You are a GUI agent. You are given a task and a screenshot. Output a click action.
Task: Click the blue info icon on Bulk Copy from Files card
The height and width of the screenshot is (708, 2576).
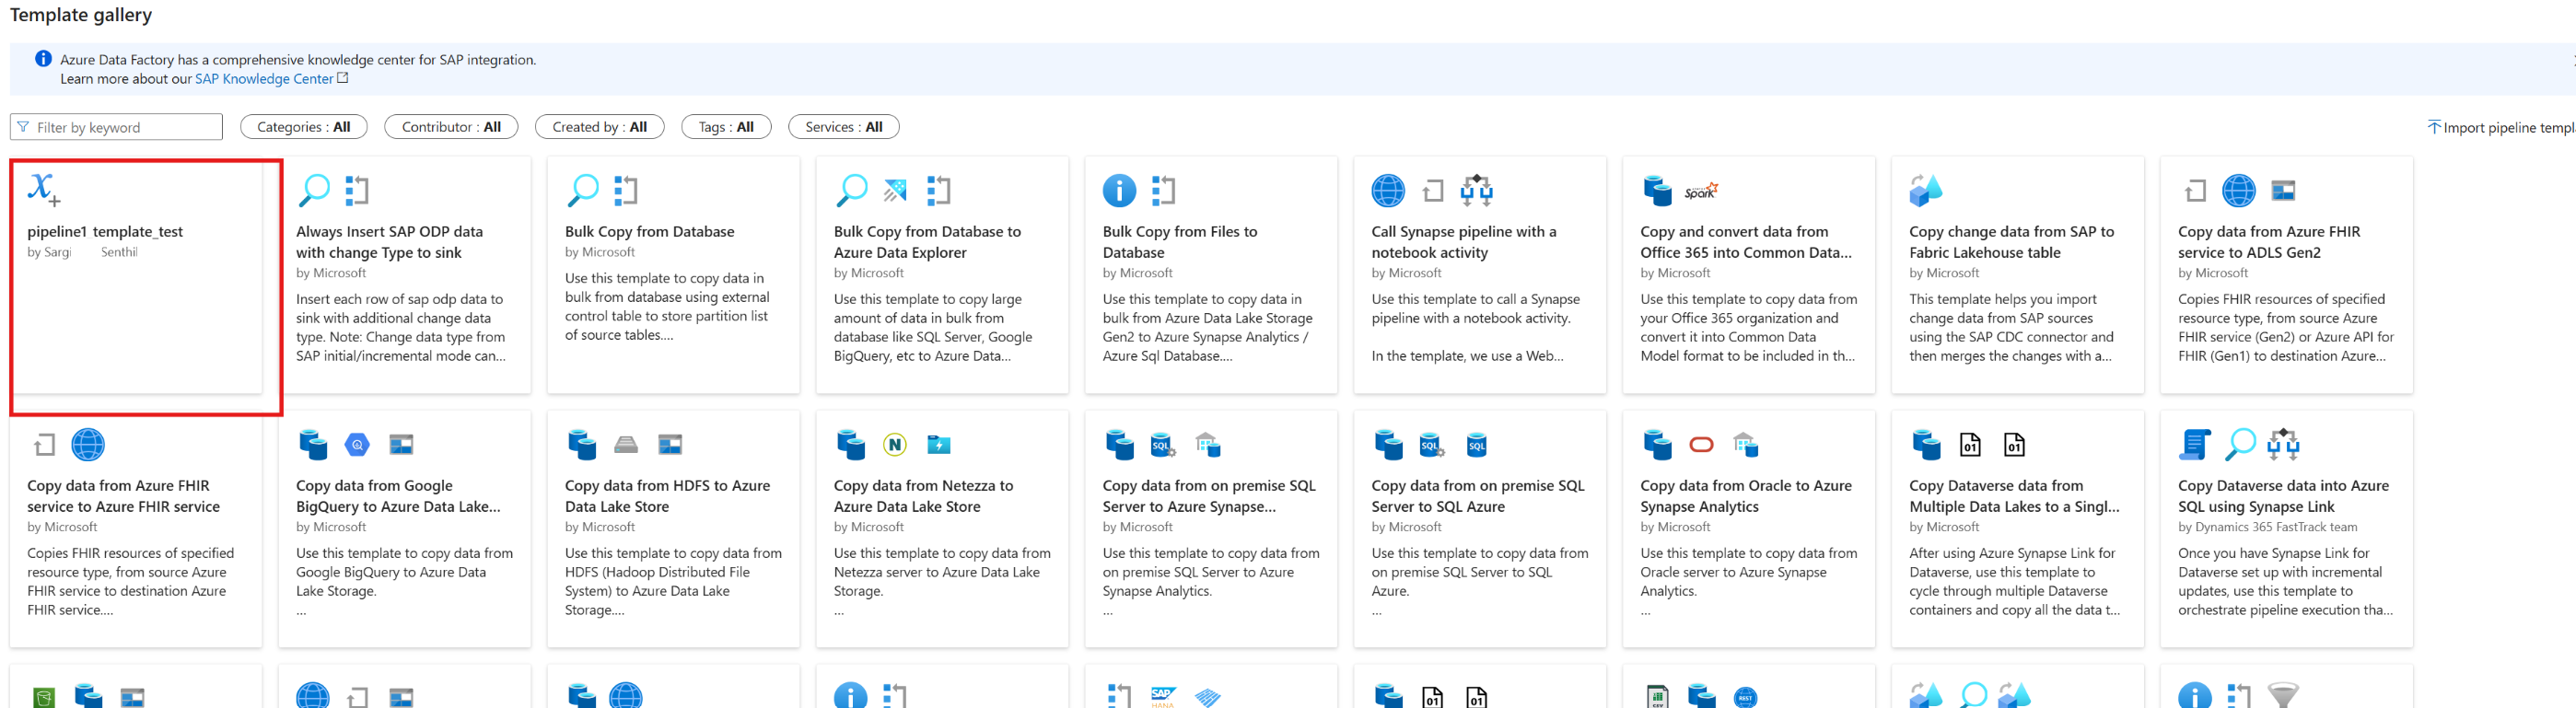coord(1119,190)
